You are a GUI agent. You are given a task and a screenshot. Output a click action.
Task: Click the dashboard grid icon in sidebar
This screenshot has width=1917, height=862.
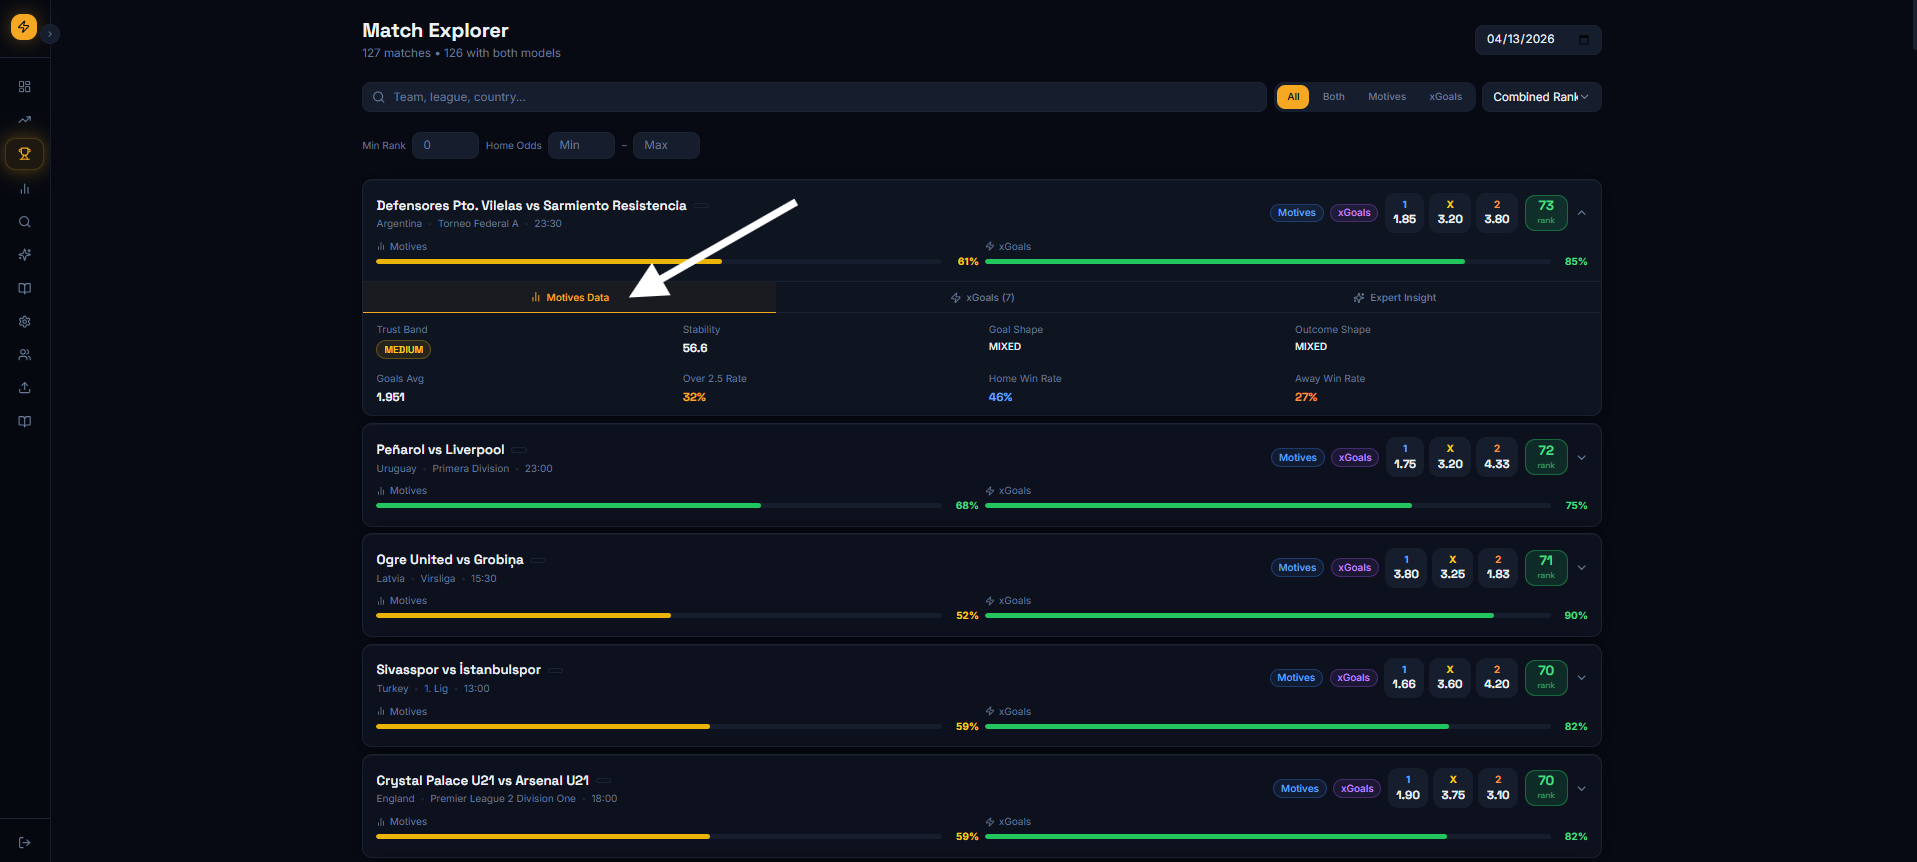pos(25,87)
